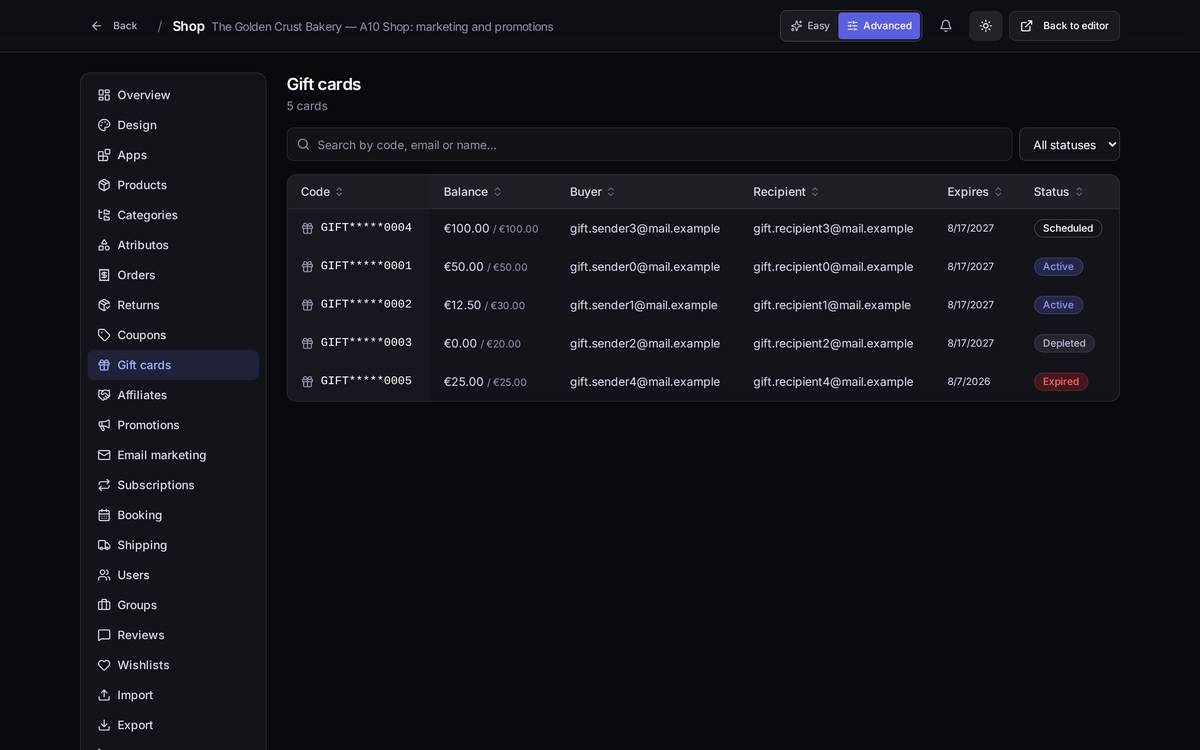This screenshot has width=1200, height=750.
Task: Click the Subscriptions repeat icon
Action: (104, 485)
